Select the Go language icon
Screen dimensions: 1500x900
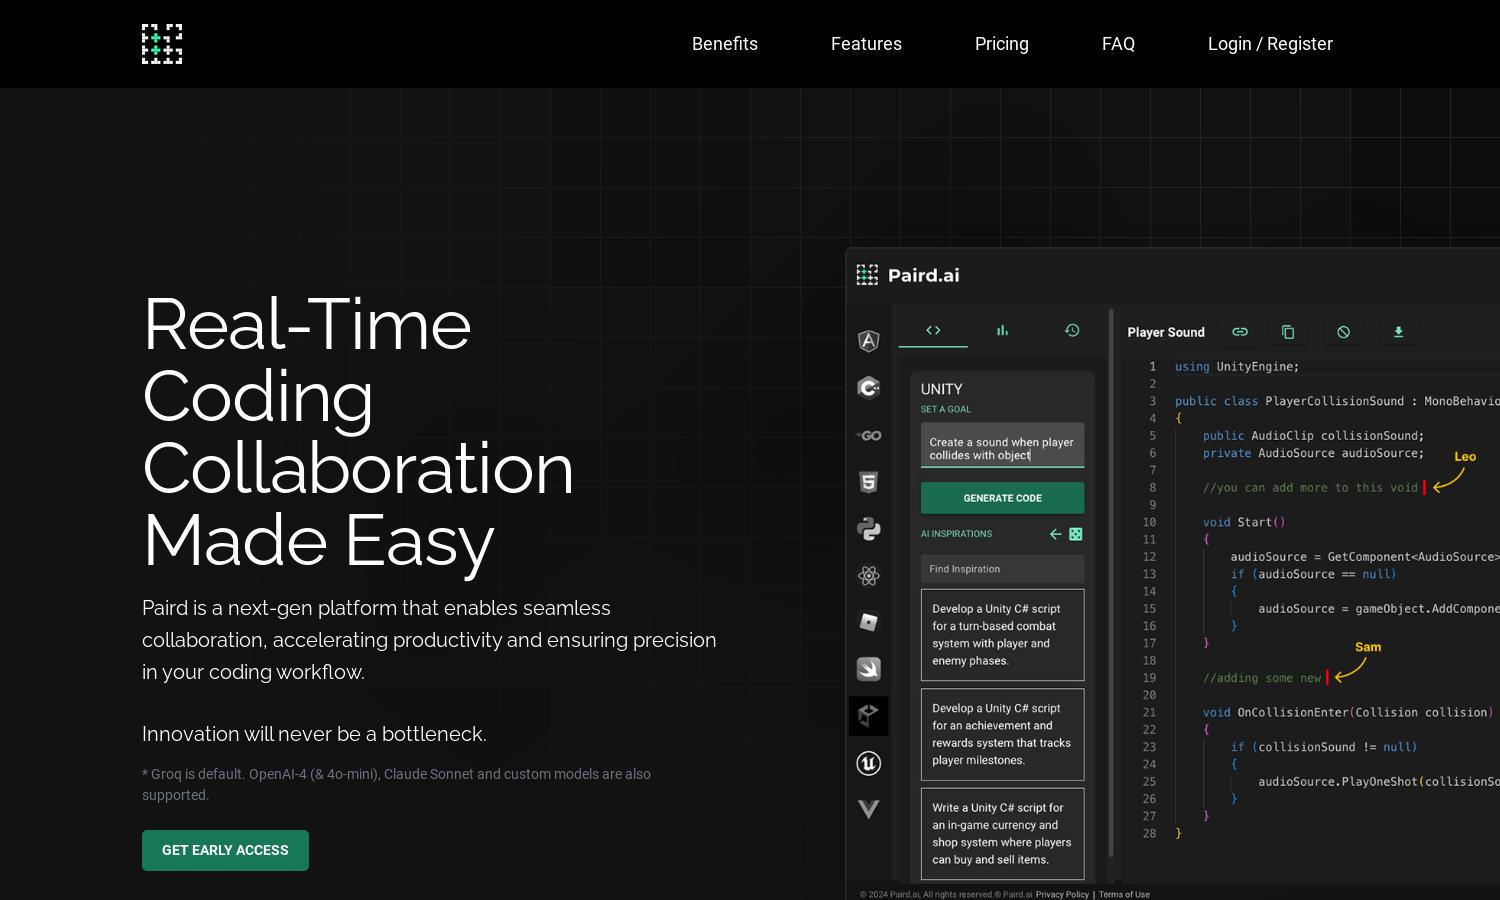tap(869, 435)
